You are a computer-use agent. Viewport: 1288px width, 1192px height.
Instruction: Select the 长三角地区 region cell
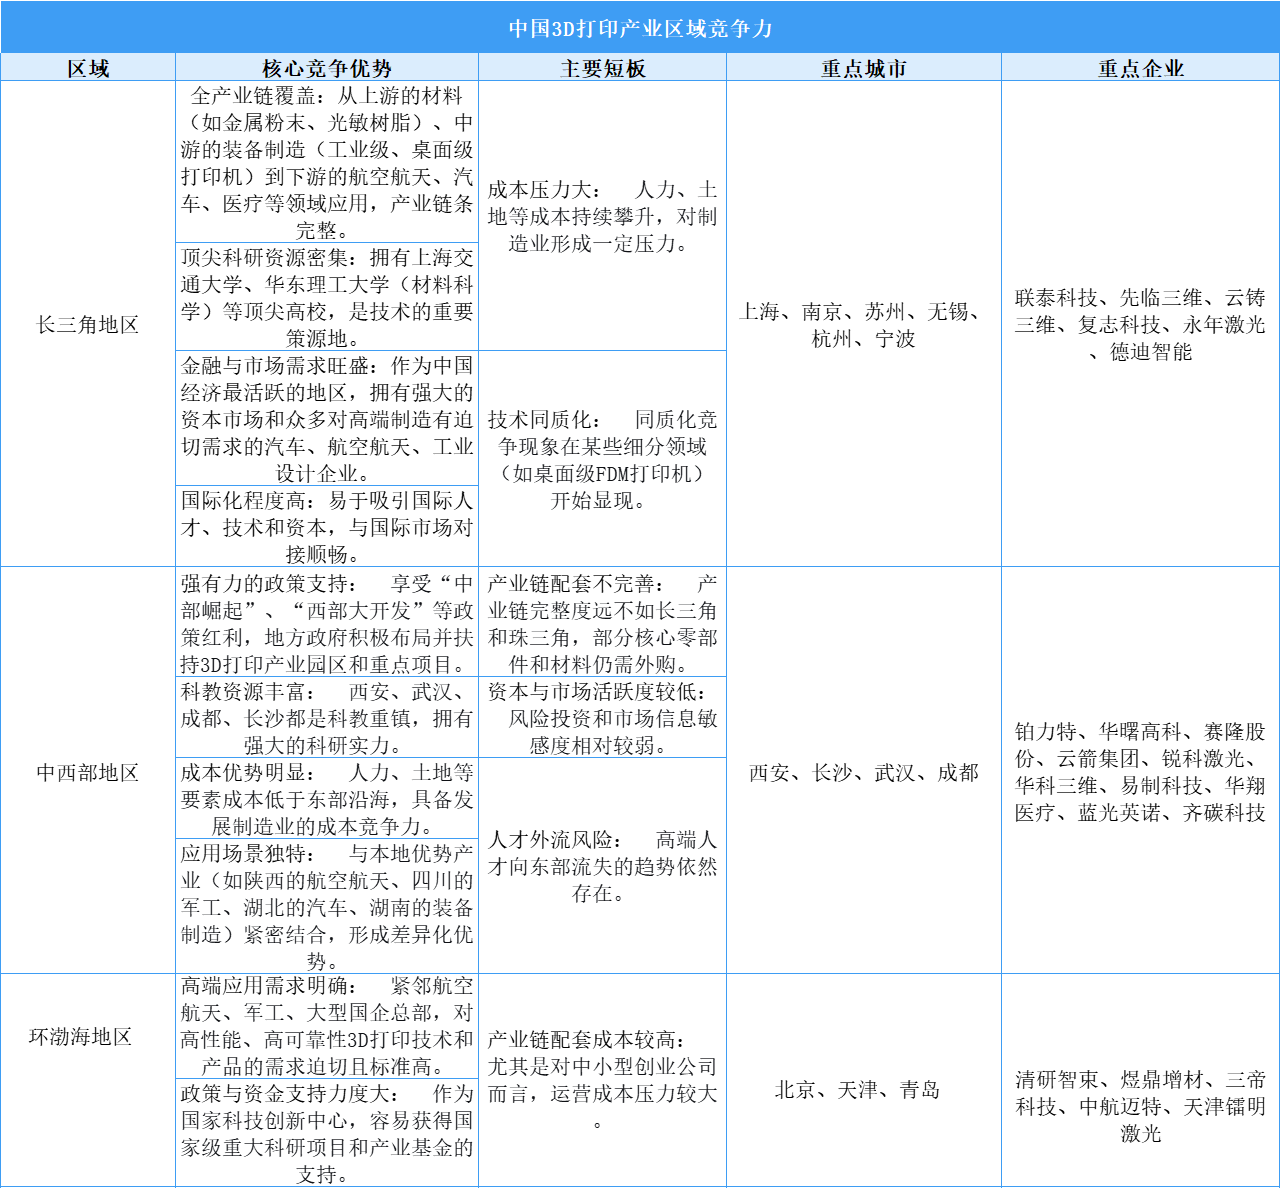tap(88, 325)
